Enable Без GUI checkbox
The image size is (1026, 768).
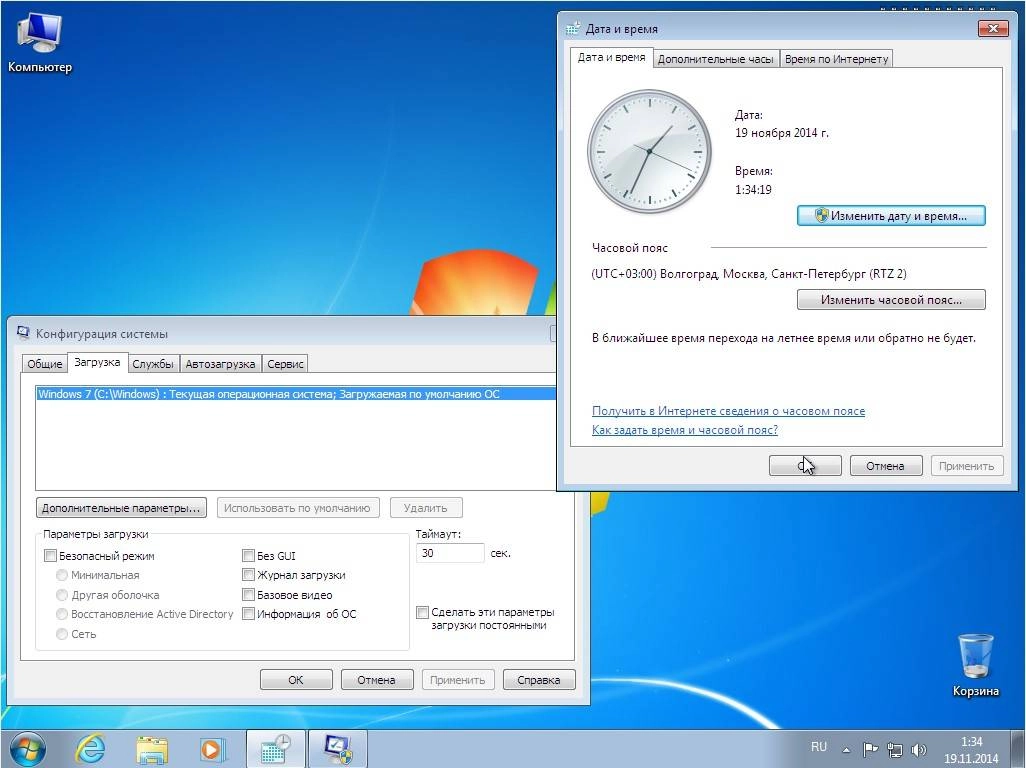coord(248,555)
